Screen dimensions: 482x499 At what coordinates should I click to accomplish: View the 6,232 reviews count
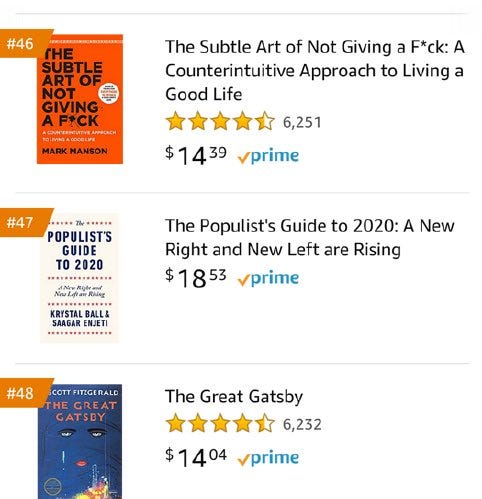click(x=302, y=424)
